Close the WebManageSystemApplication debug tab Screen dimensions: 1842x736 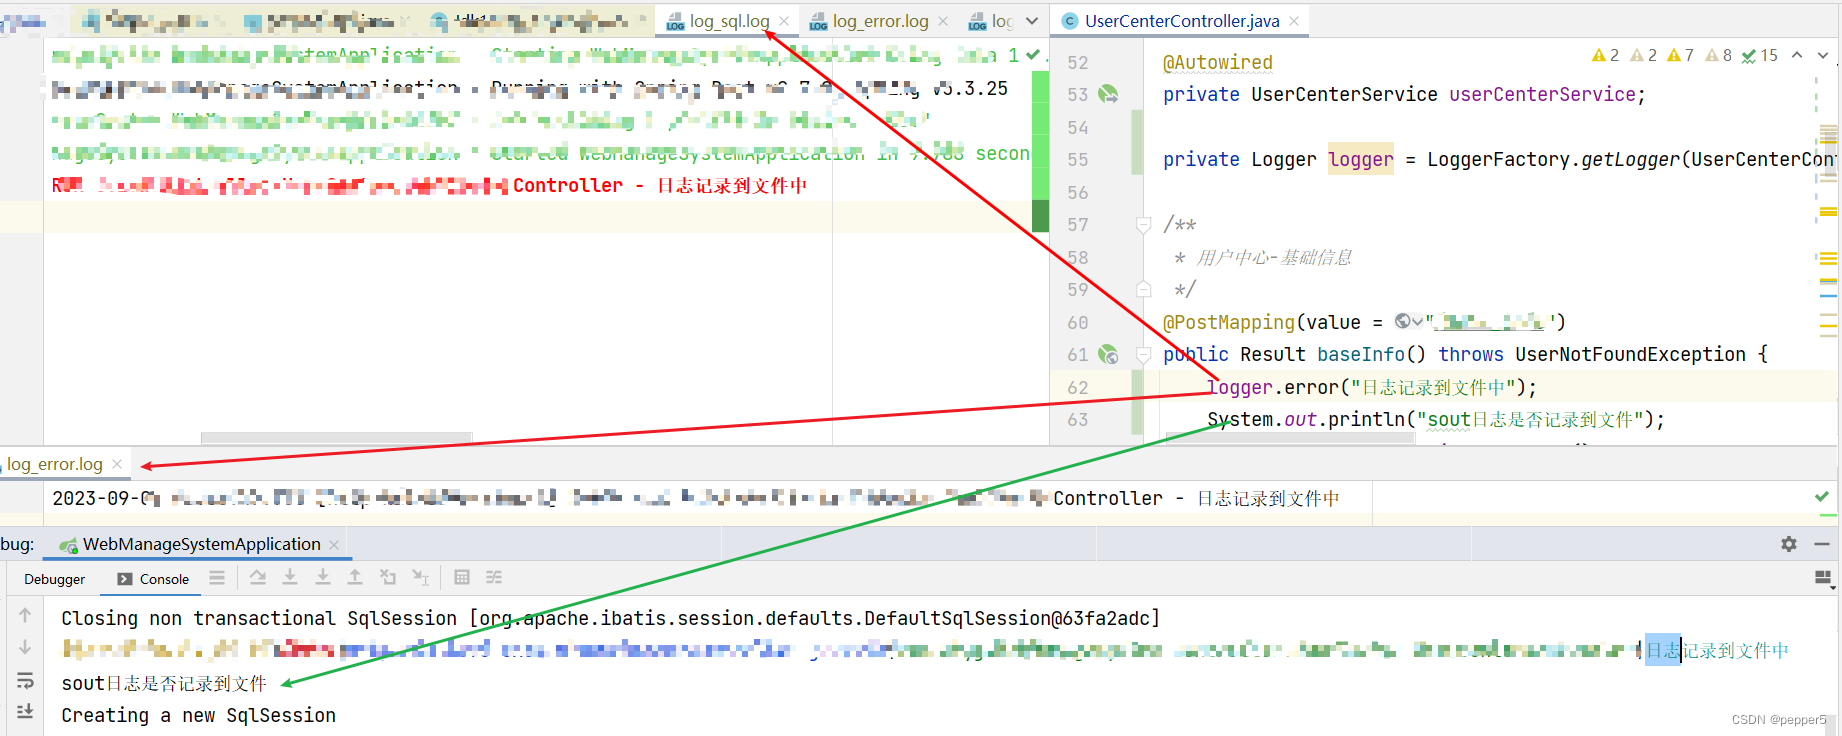point(334,545)
